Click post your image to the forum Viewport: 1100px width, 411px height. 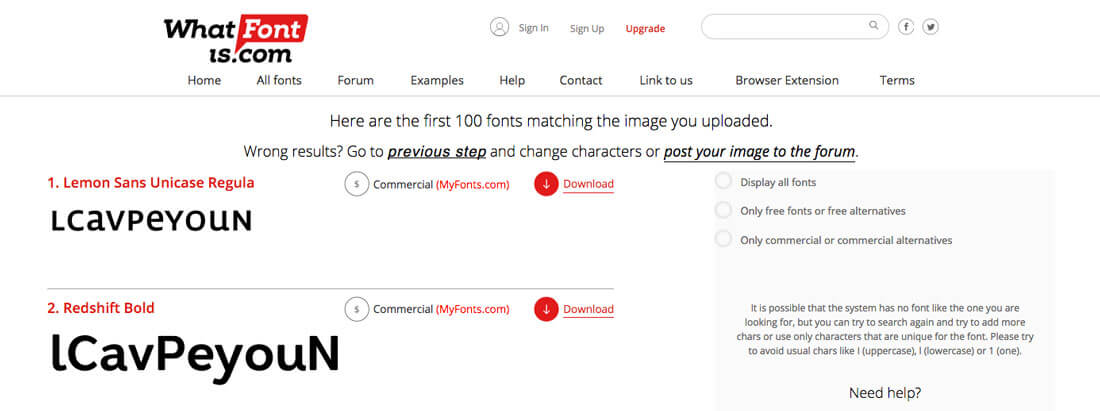pyautogui.click(x=759, y=152)
